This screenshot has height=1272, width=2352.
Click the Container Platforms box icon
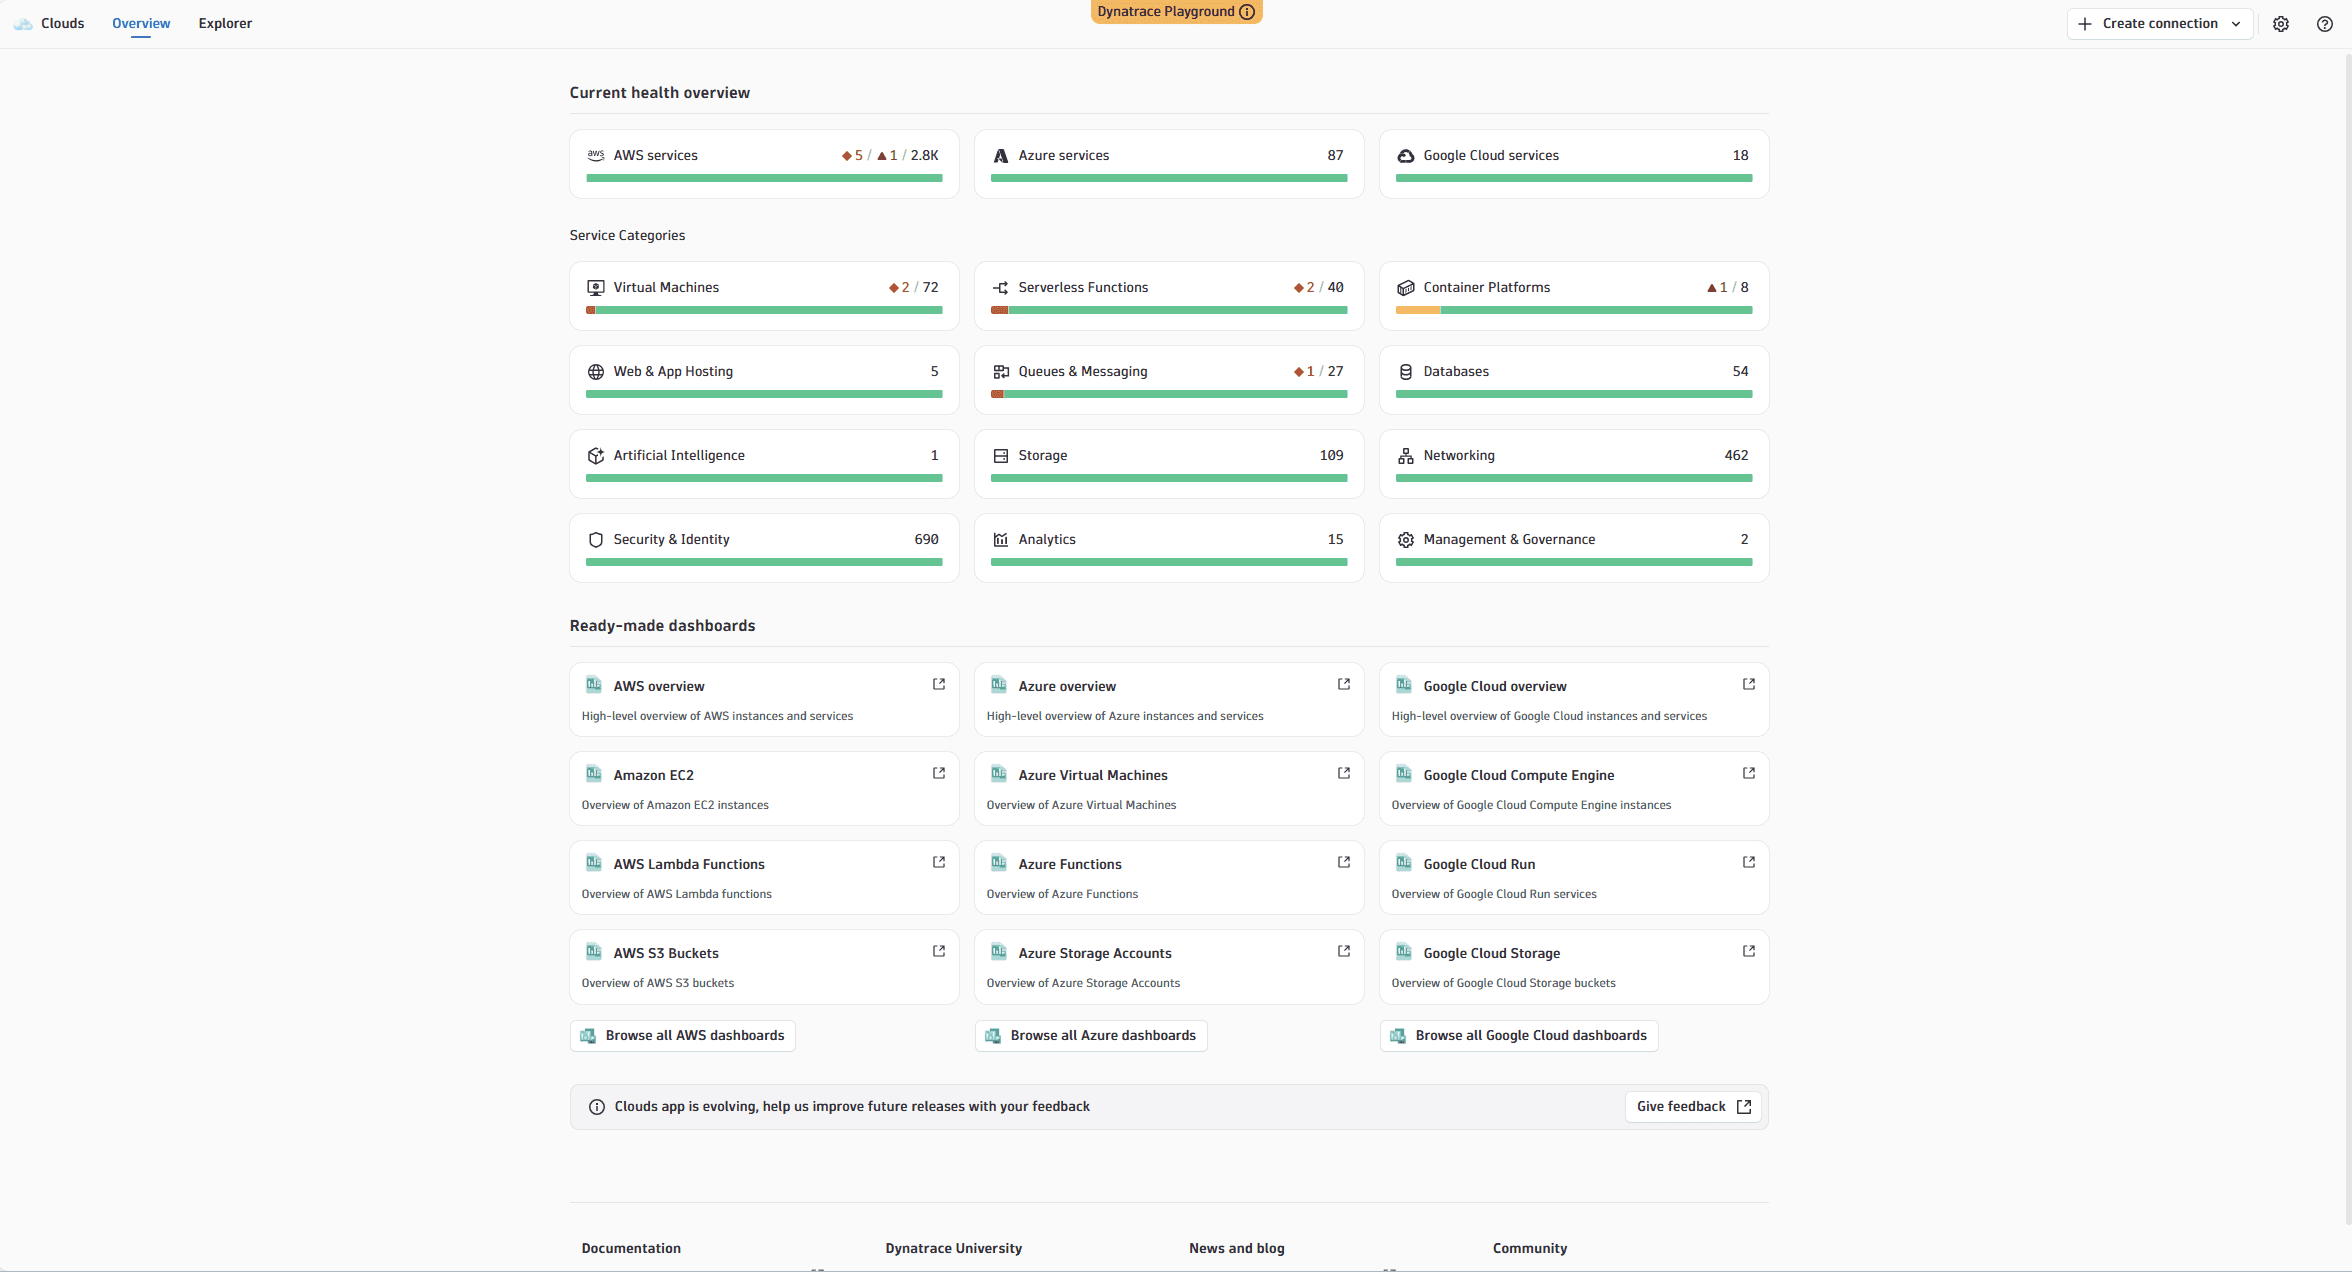click(1406, 288)
